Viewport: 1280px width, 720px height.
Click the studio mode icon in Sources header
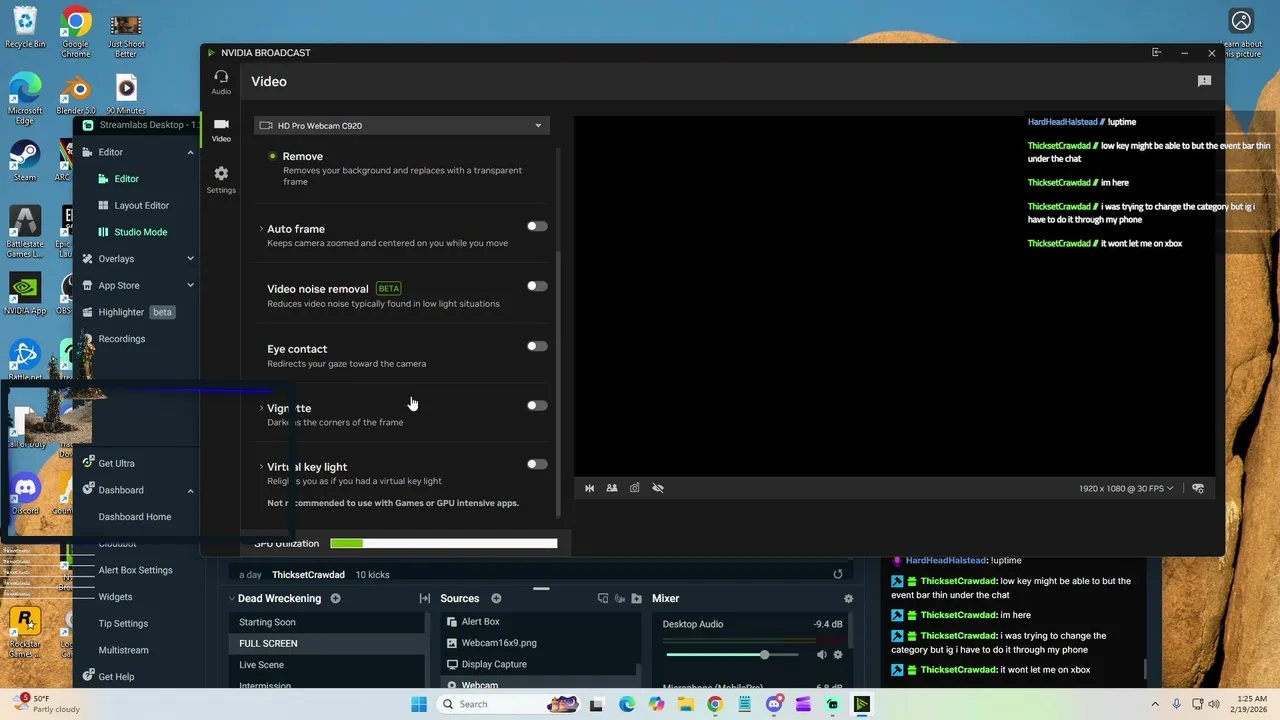tap(602, 598)
